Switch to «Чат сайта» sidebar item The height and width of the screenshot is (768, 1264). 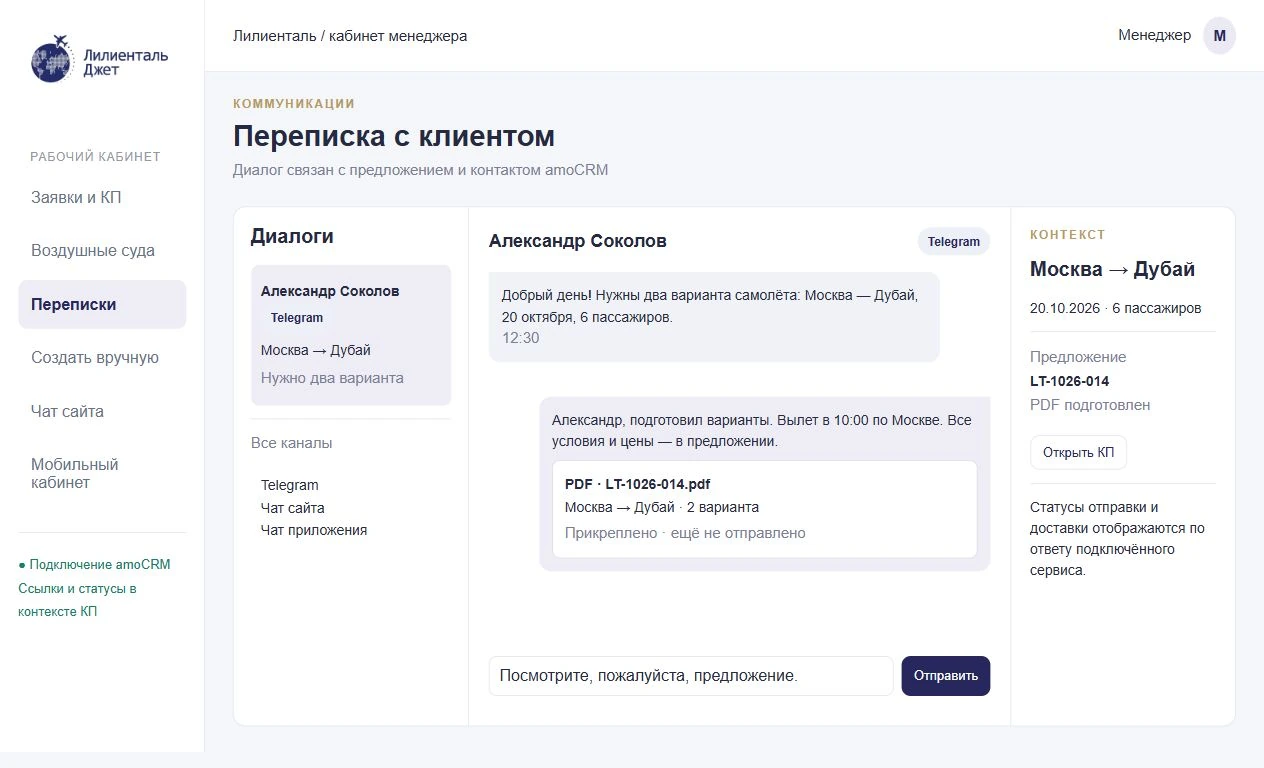(x=102, y=411)
